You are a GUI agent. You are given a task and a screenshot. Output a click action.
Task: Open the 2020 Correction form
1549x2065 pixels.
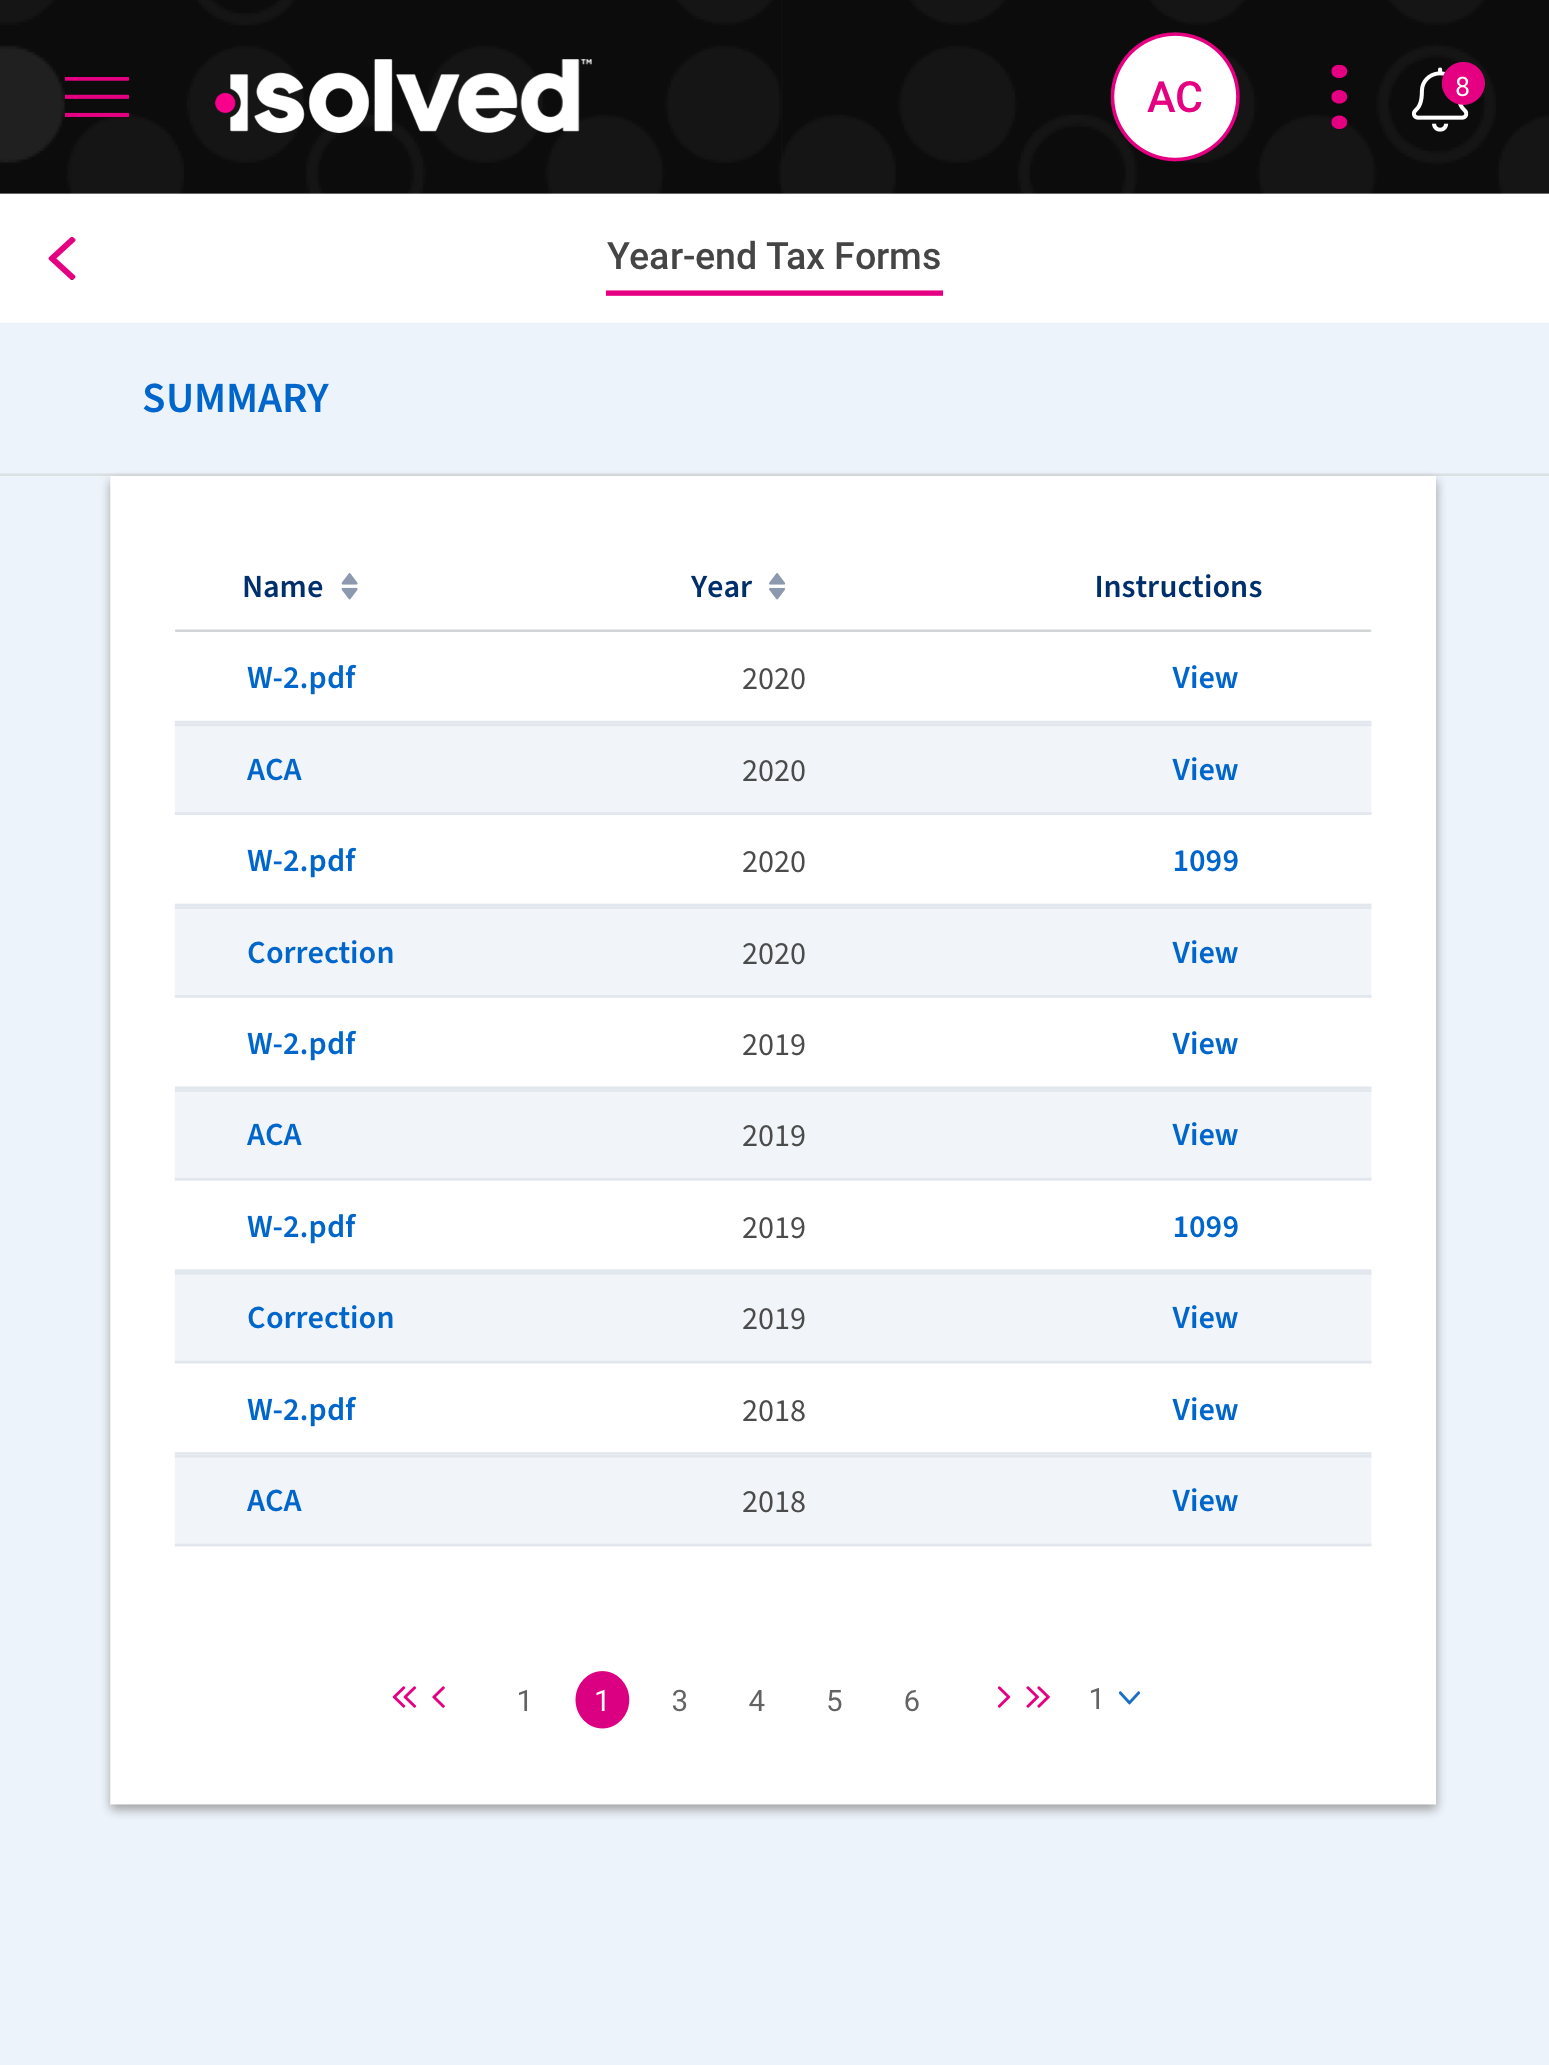pos(320,953)
